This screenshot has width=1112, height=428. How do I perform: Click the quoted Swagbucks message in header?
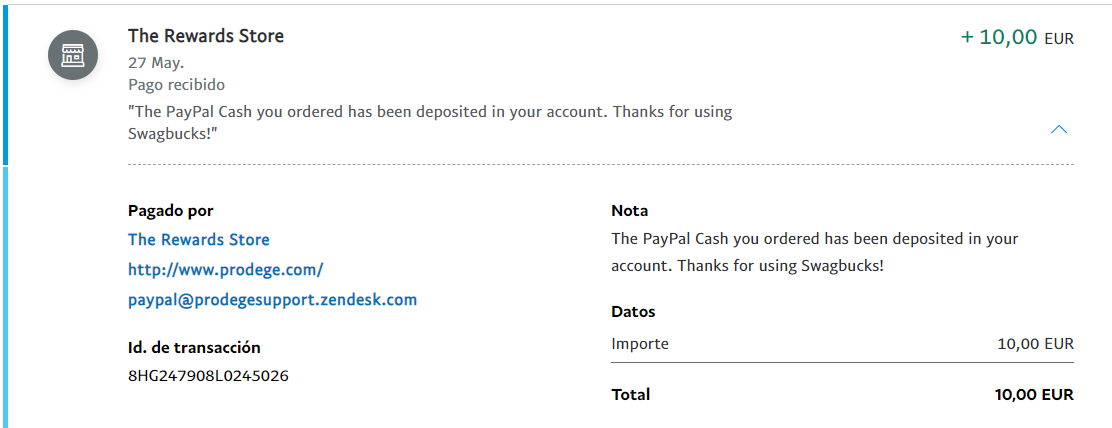point(430,123)
